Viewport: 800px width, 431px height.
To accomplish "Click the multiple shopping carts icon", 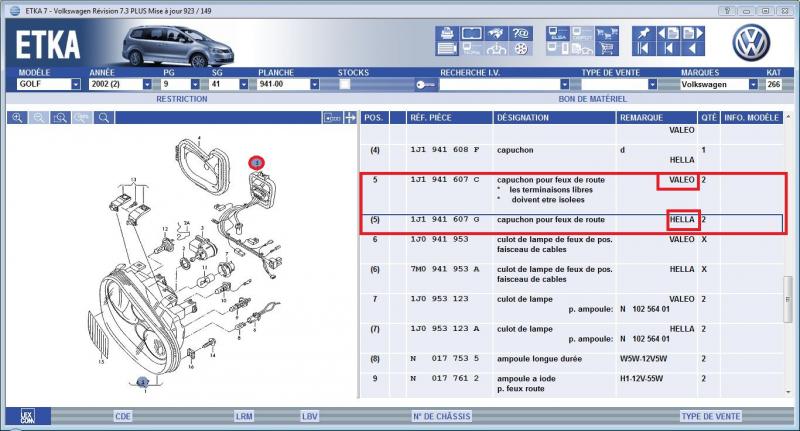I will click(607, 33).
